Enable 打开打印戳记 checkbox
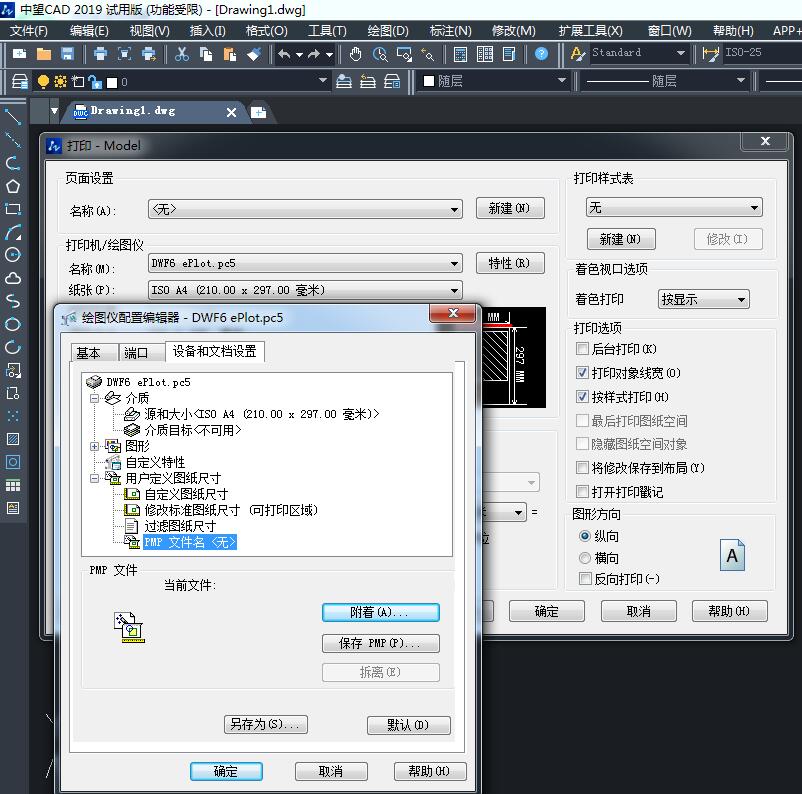 (x=582, y=492)
